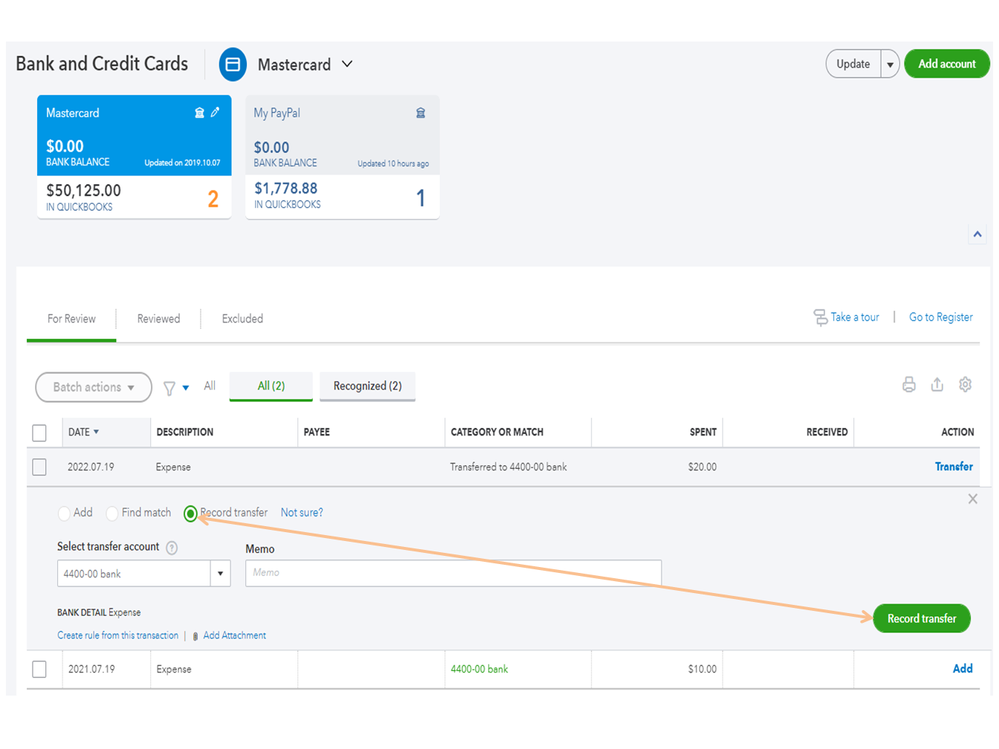Click the Add Attachment link

(x=234, y=636)
